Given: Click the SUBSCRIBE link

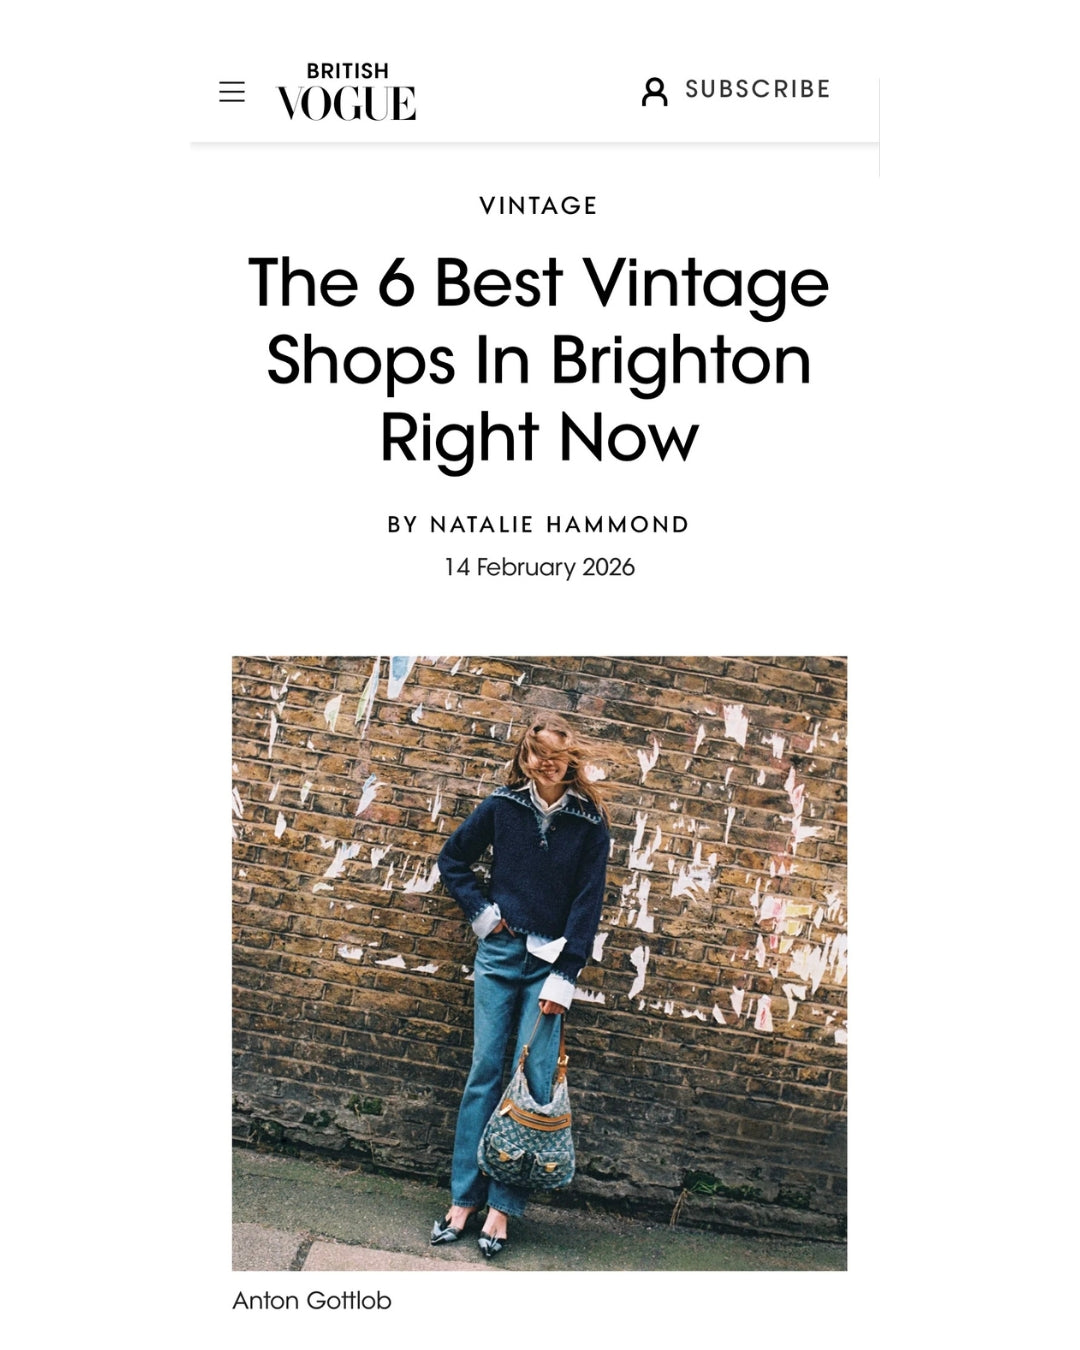Looking at the screenshot, I should (757, 89).
